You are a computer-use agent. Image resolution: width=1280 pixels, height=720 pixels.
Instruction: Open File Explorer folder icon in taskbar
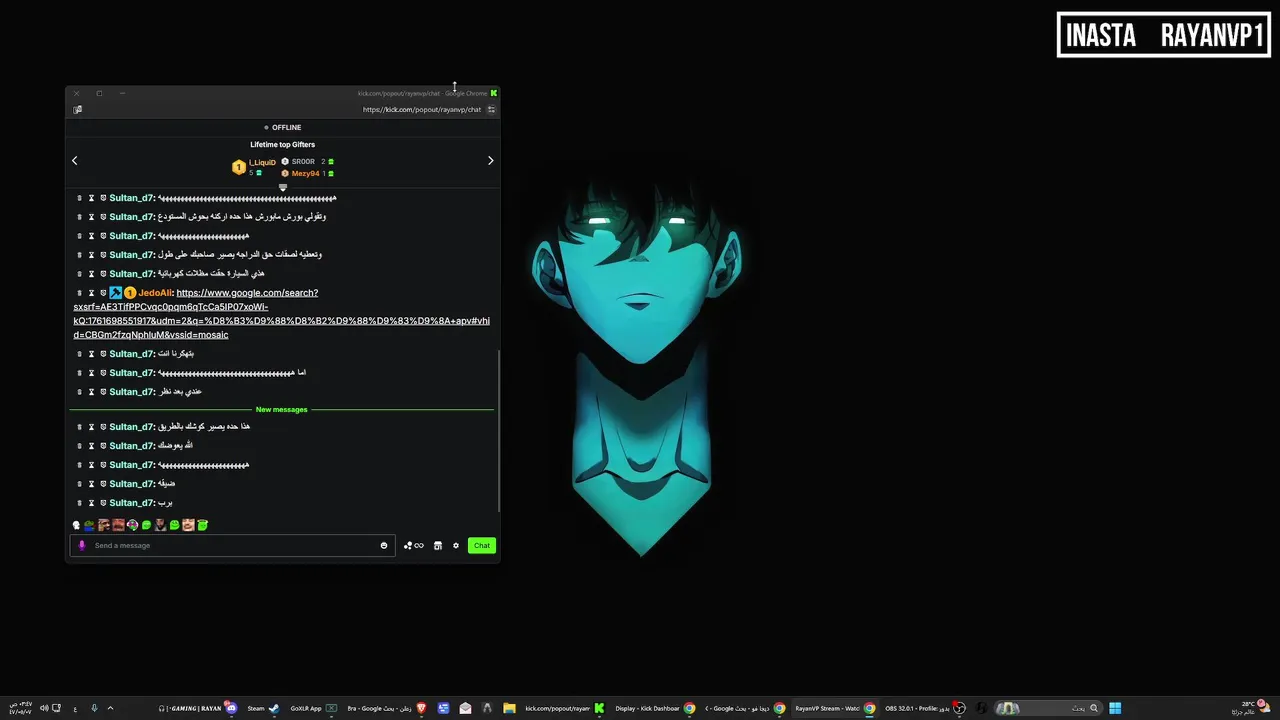point(508,708)
